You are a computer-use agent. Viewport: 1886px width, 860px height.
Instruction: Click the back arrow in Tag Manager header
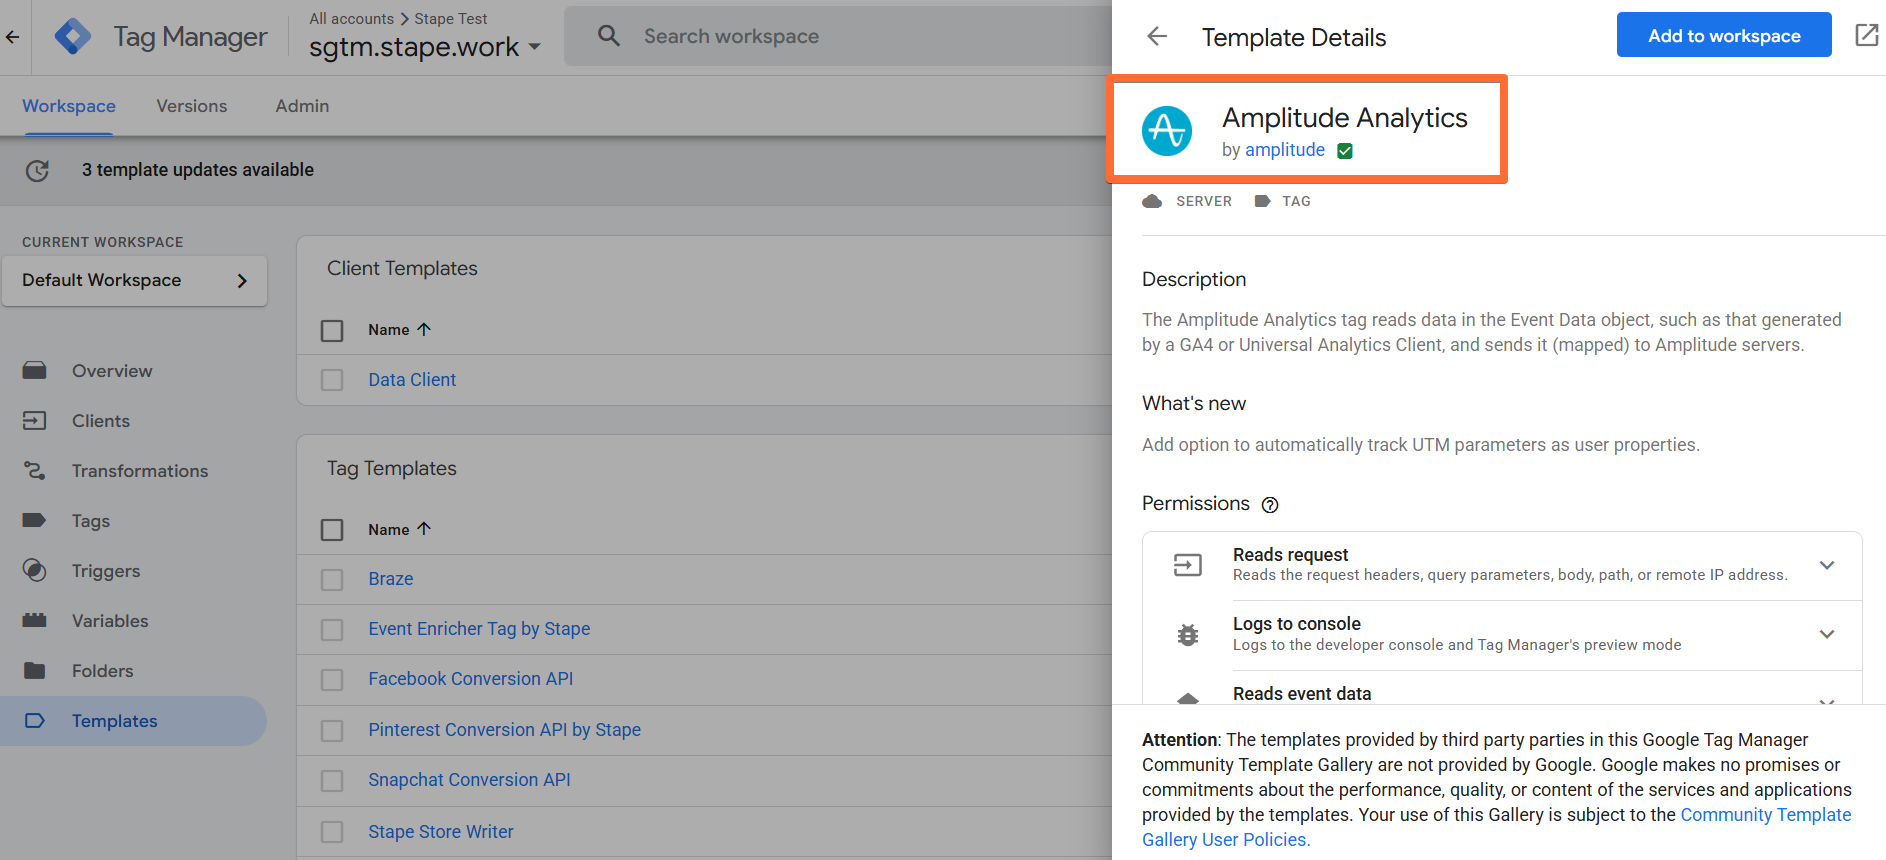point(12,37)
